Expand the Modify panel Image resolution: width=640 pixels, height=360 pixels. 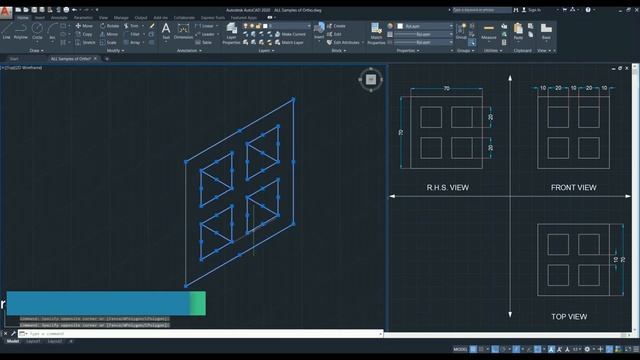(115, 51)
